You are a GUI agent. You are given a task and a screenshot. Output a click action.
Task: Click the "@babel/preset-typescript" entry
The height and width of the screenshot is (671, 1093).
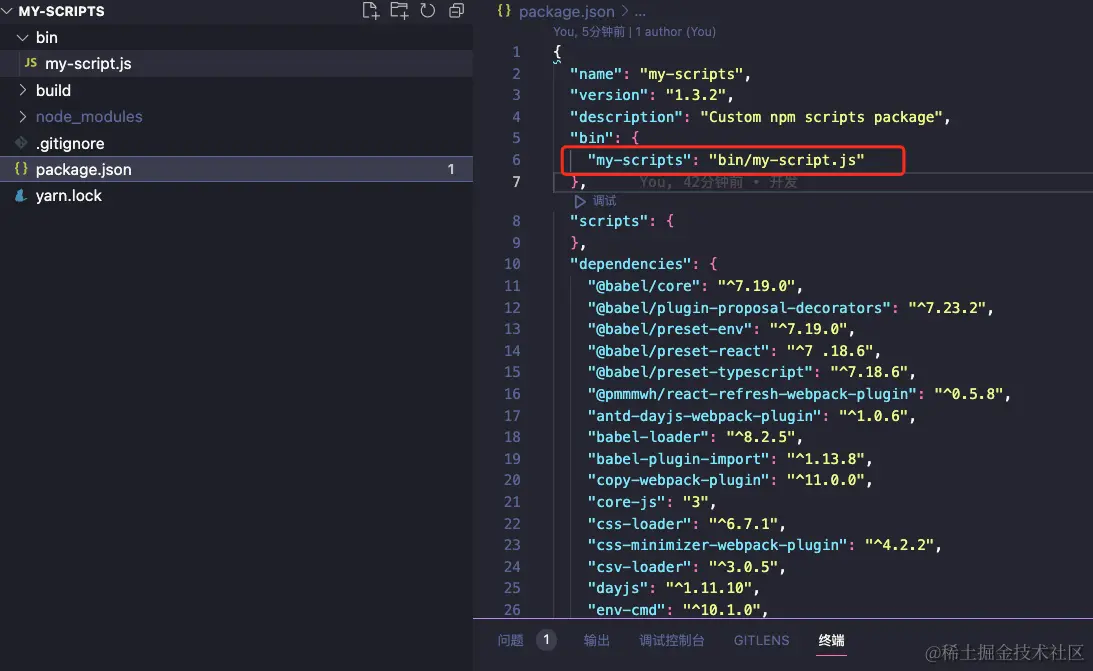coord(700,372)
